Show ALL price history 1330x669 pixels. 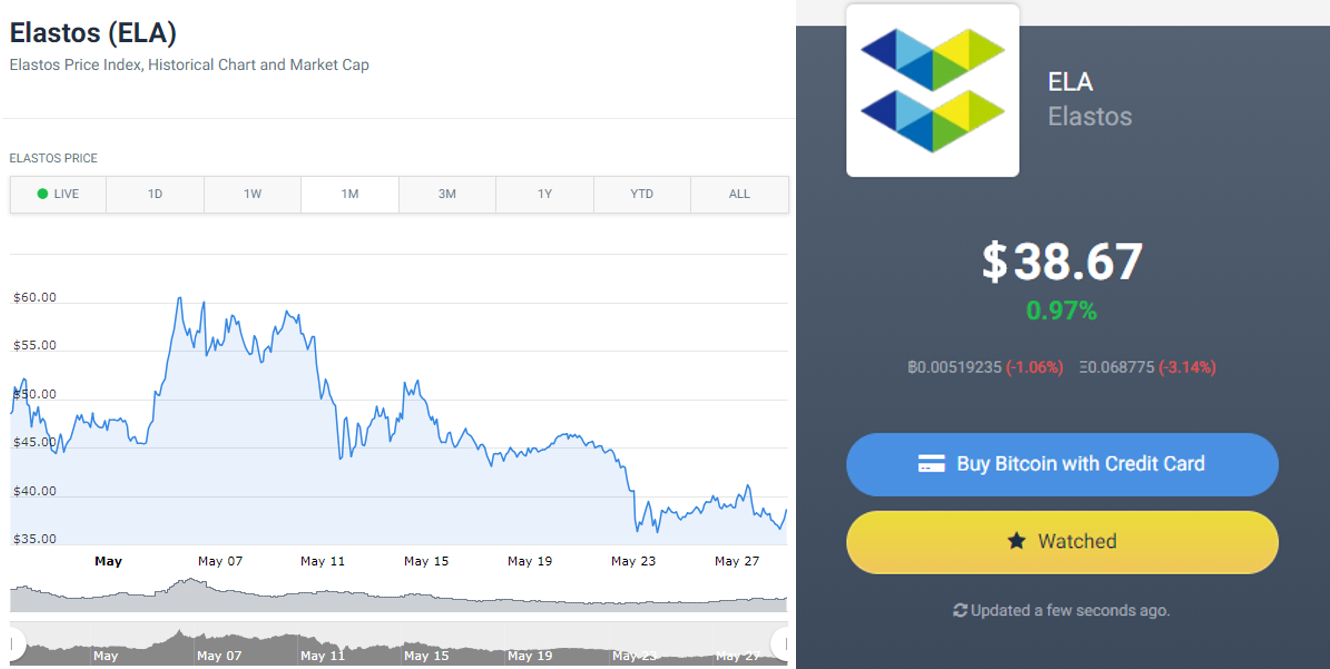pos(739,194)
